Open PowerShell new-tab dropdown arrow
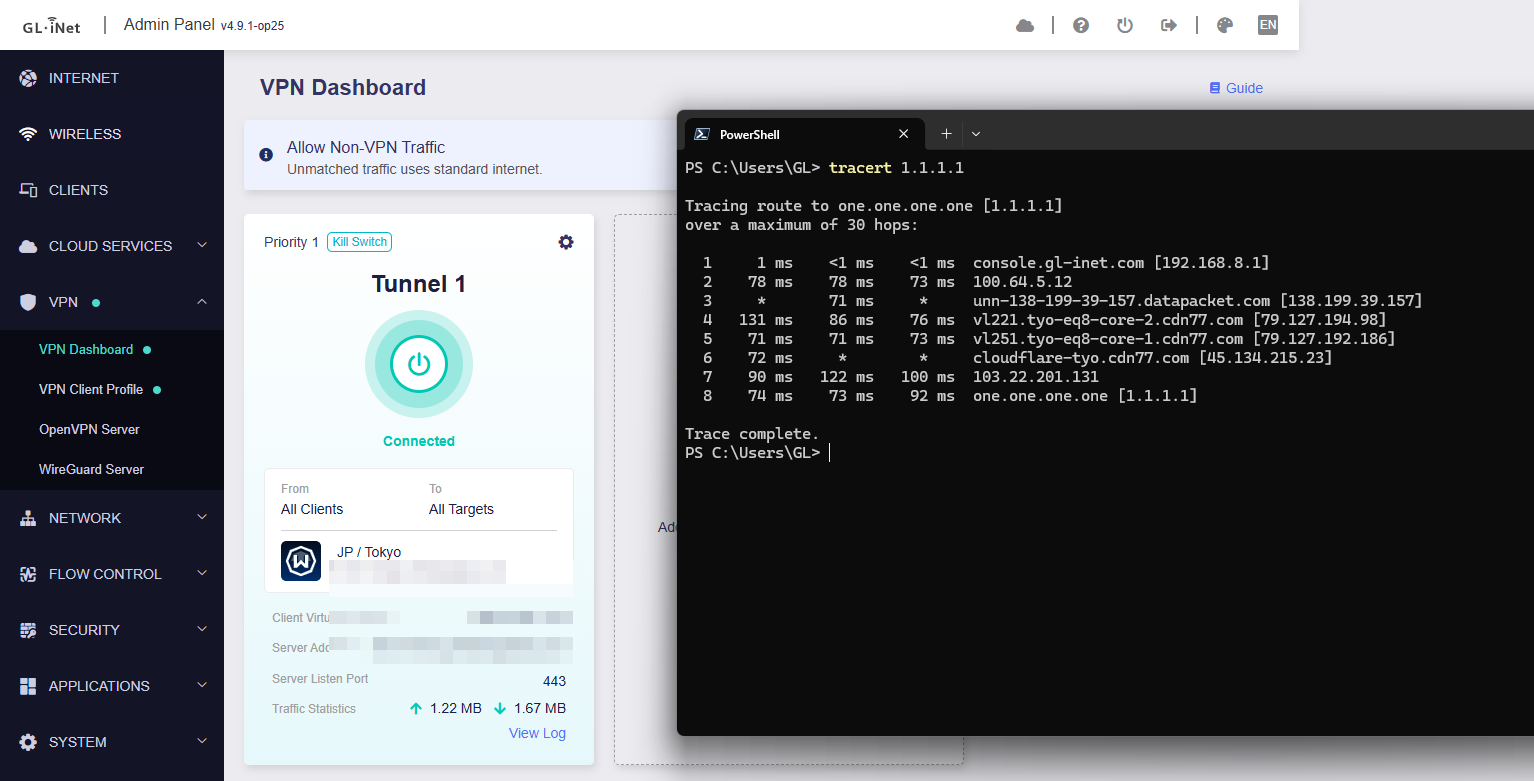This screenshot has height=781, width=1534. 976,134
